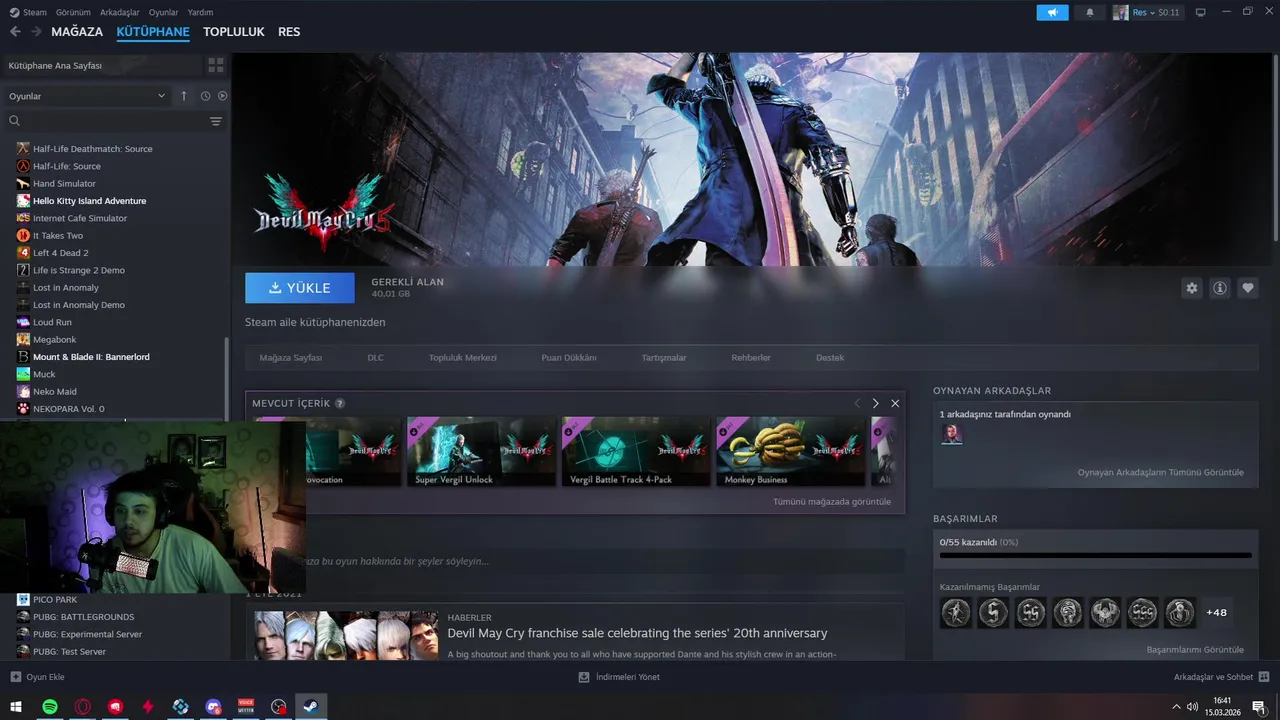Screen dimensions: 1280x720
Task: Open İndirmeleri Yönet downloads
Action: 619,677
